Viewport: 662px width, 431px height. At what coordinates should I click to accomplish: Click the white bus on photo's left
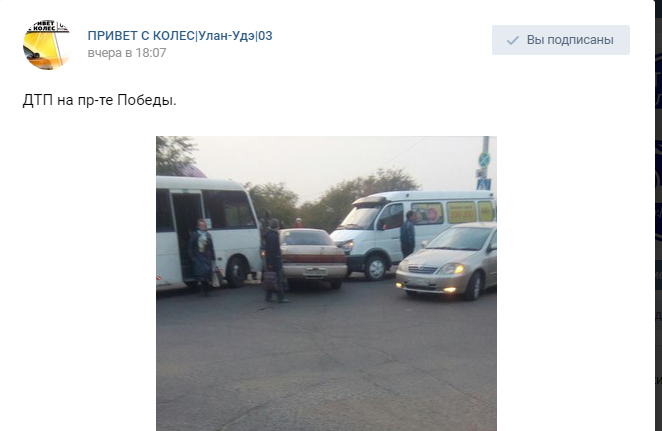click(x=207, y=232)
